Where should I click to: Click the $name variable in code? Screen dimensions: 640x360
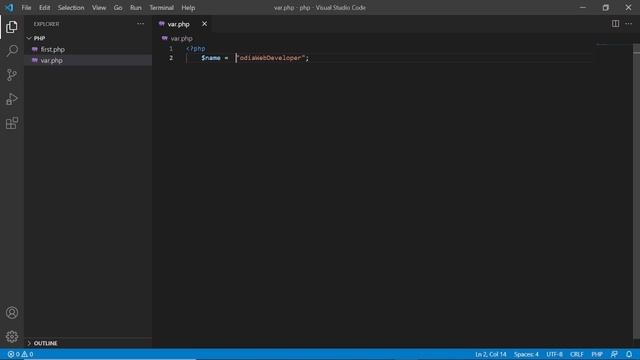211,58
